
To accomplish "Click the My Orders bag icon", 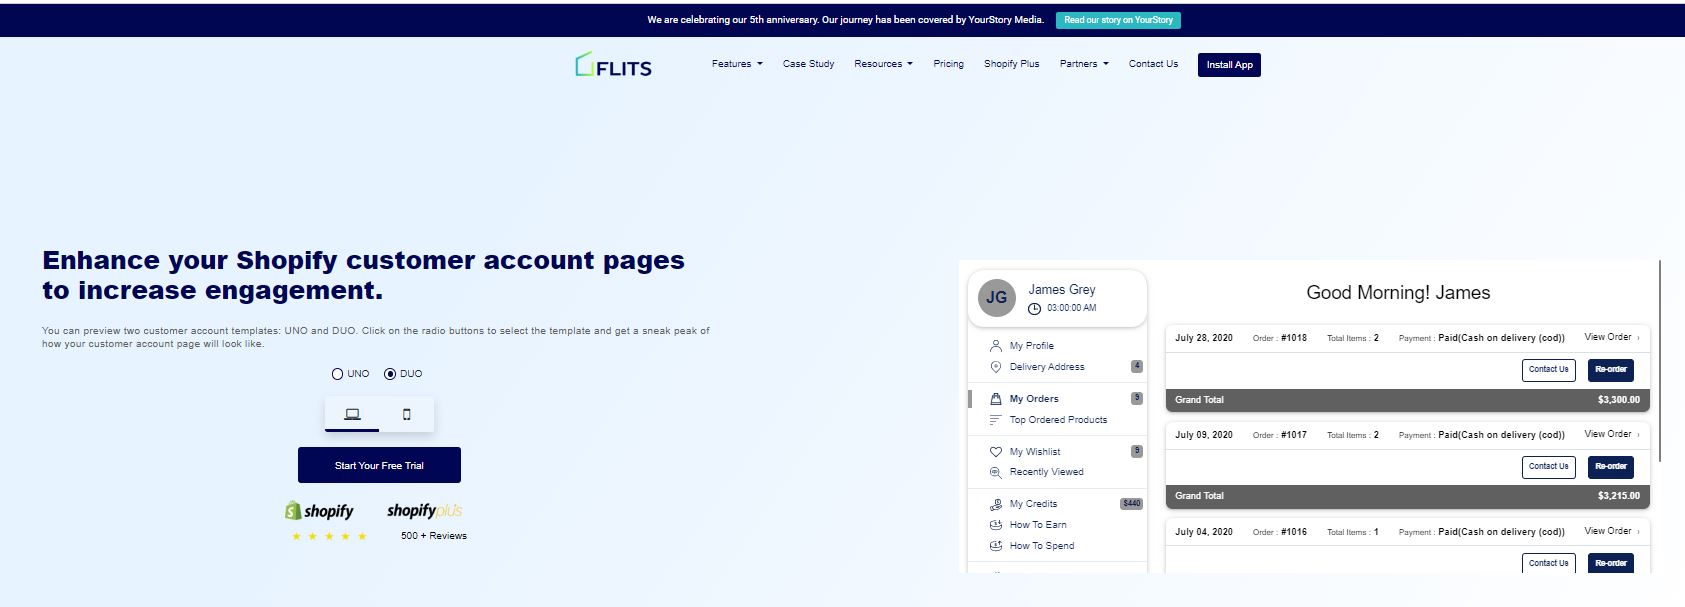I will coord(995,399).
